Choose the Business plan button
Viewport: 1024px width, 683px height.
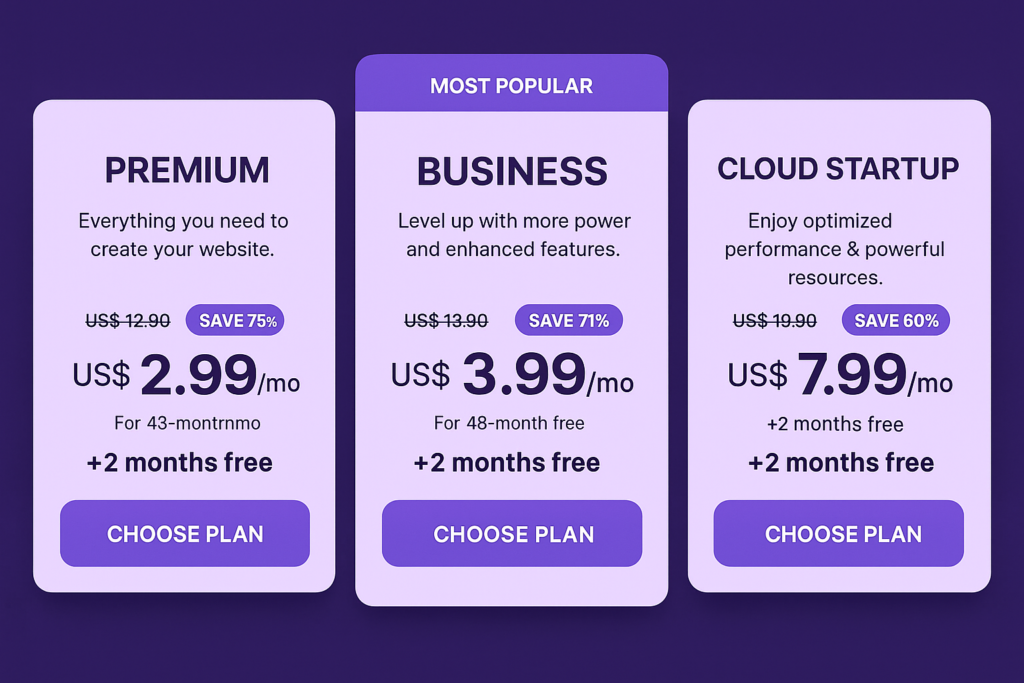coord(512,533)
